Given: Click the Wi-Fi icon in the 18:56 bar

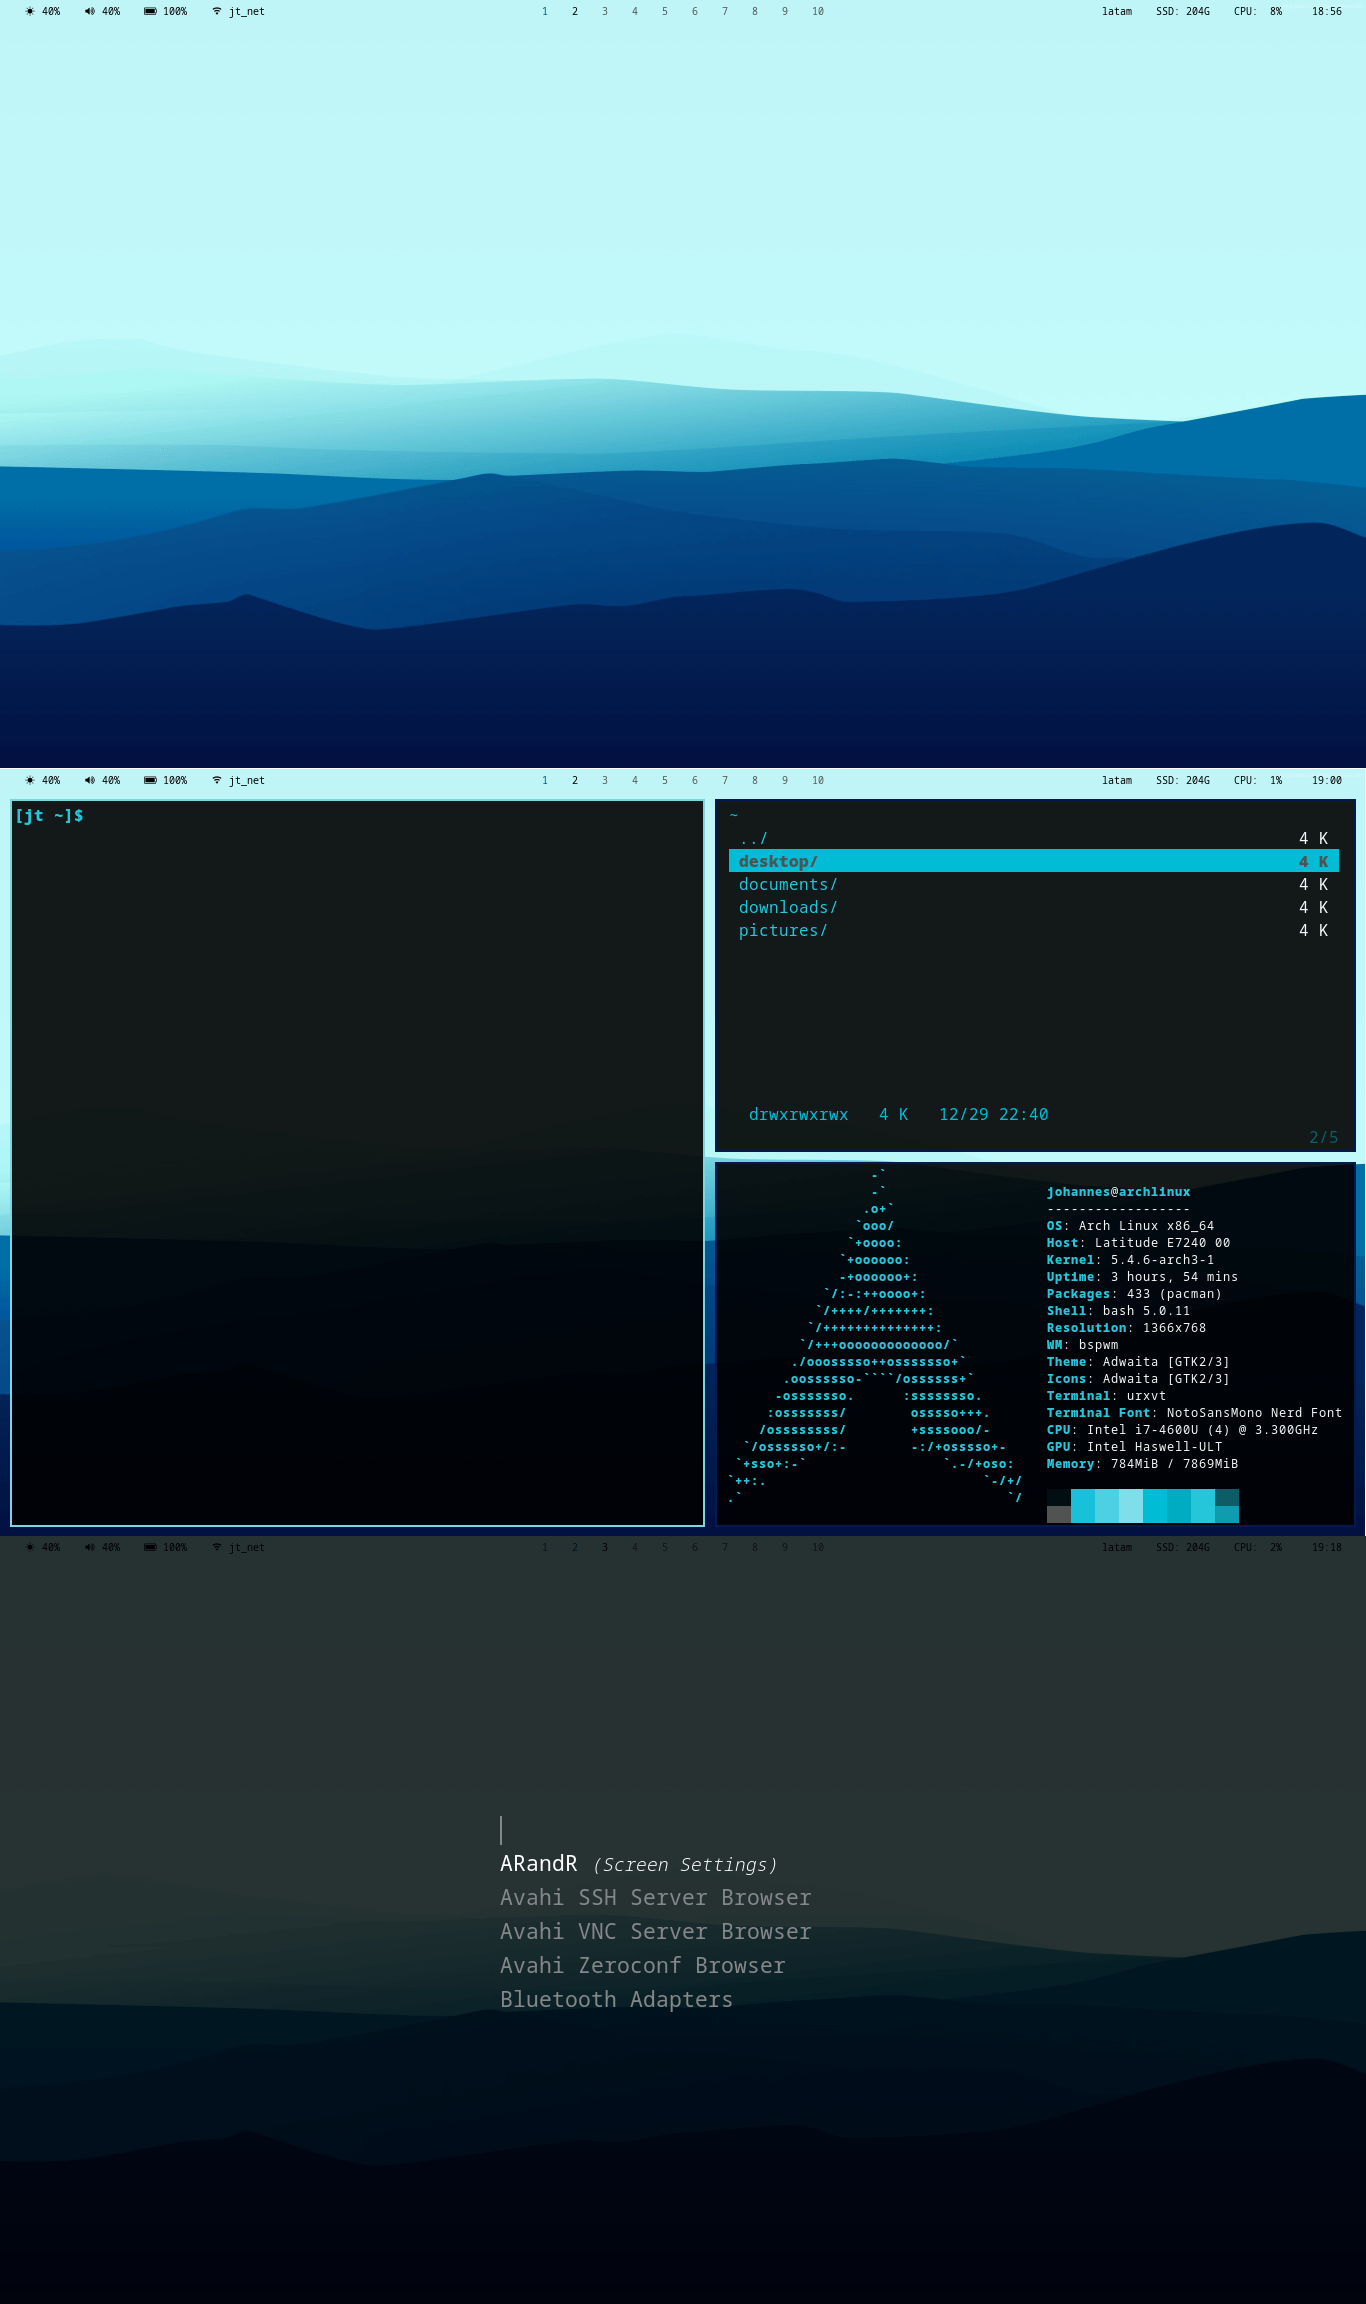Looking at the screenshot, I should [x=217, y=12].
